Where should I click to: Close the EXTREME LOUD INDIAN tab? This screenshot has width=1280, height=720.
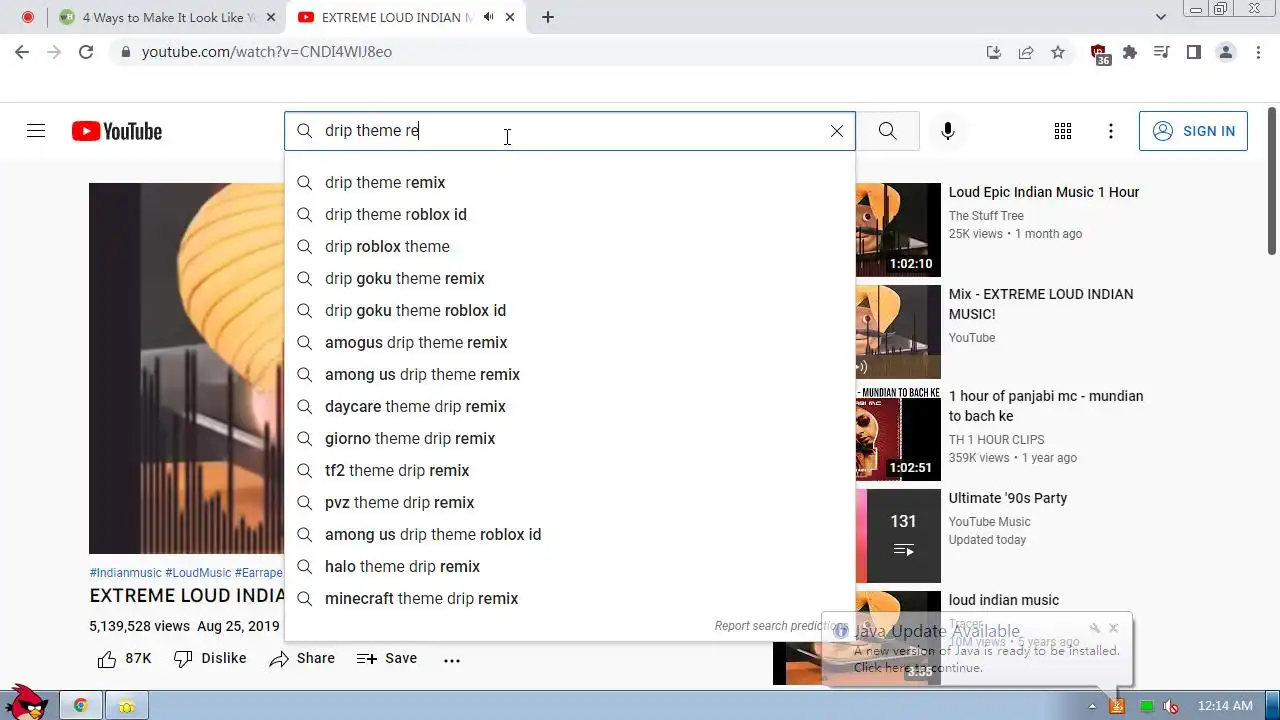tap(512, 17)
